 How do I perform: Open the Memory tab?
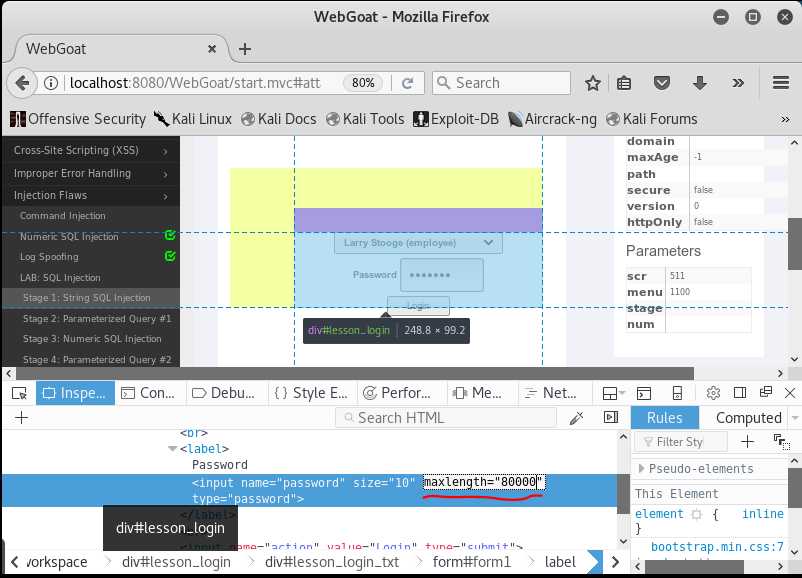[x=478, y=393]
